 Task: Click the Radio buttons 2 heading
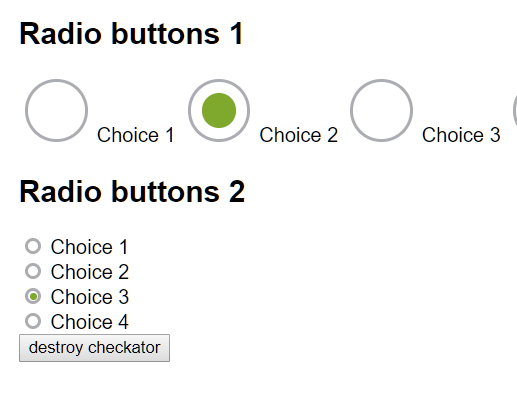(x=132, y=191)
